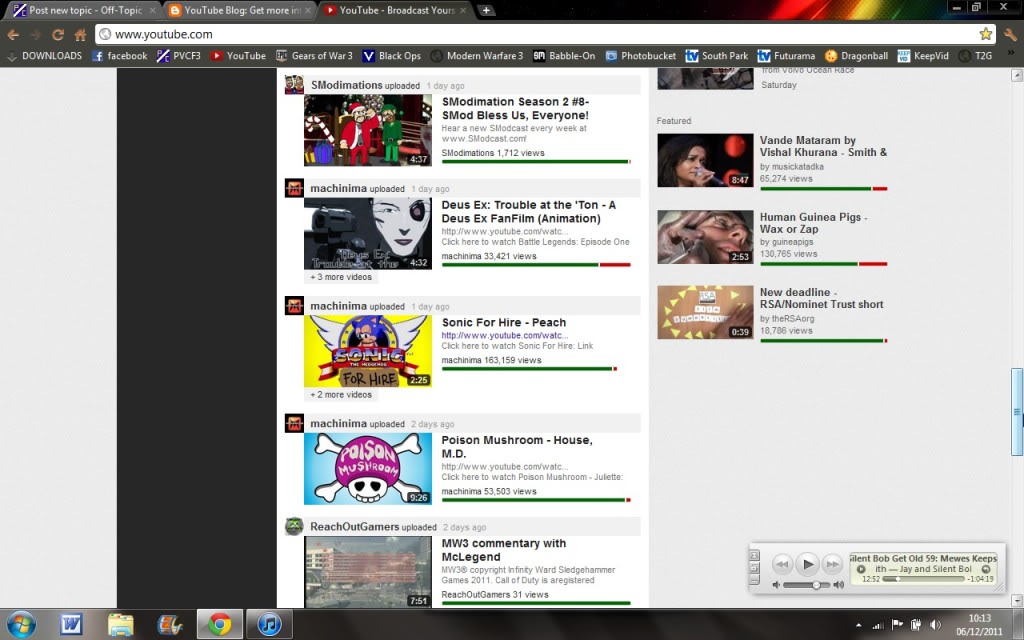Image resolution: width=1024 pixels, height=640 pixels.
Task: Reload the page with the refresh icon
Action: pos(58,35)
